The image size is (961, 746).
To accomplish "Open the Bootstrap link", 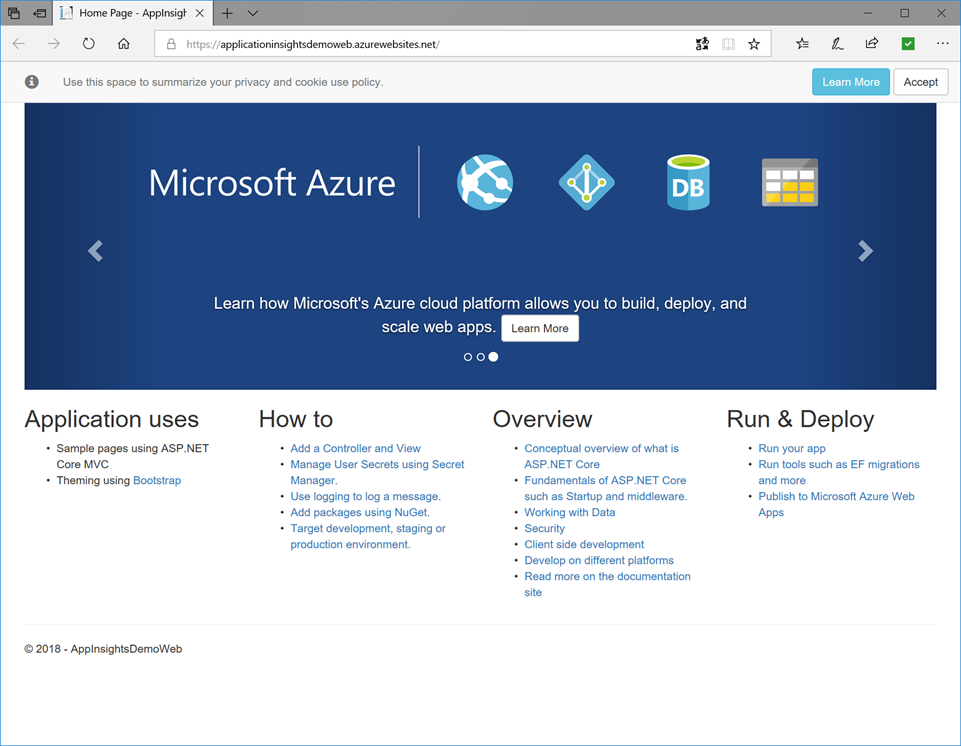I will [157, 480].
